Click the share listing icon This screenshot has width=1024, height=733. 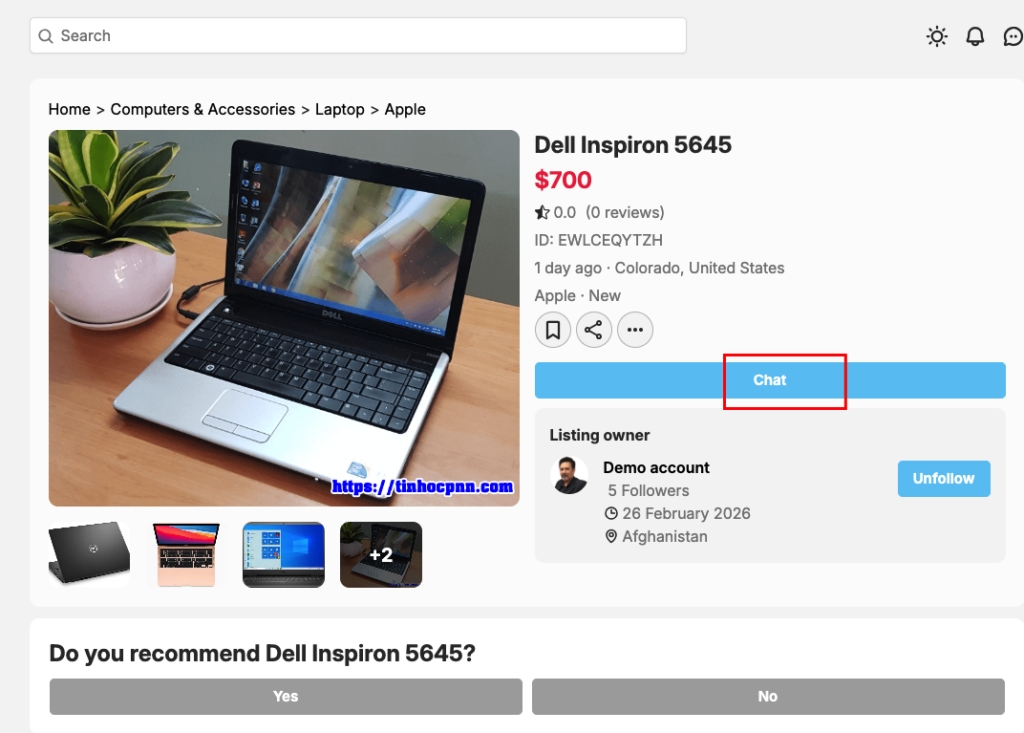(x=594, y=329)
